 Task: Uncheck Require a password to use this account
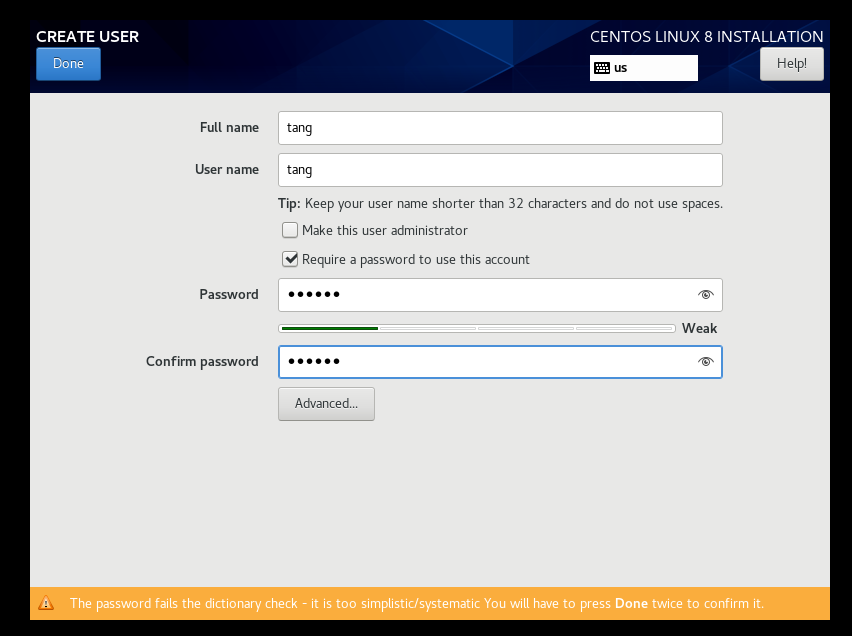click(x=290, y=259)
